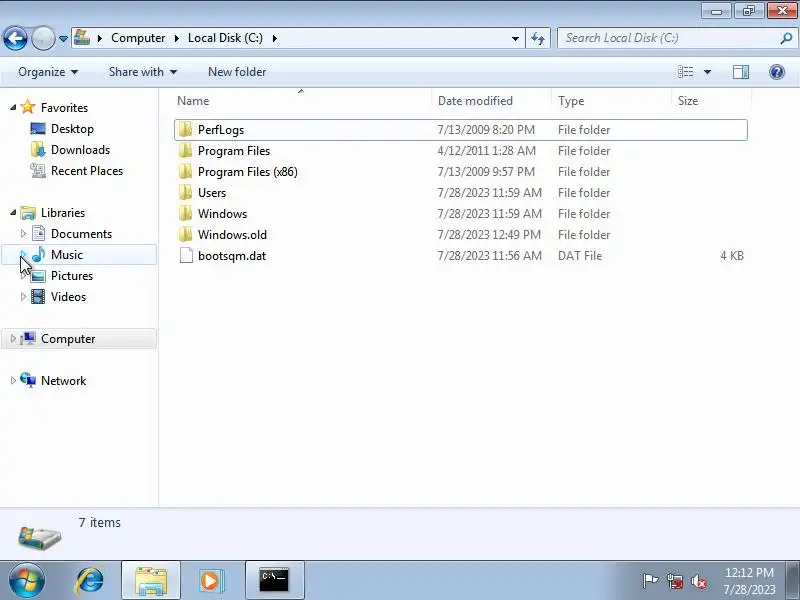Open the More view options dropdown arrow

click(x=707, y=72)
